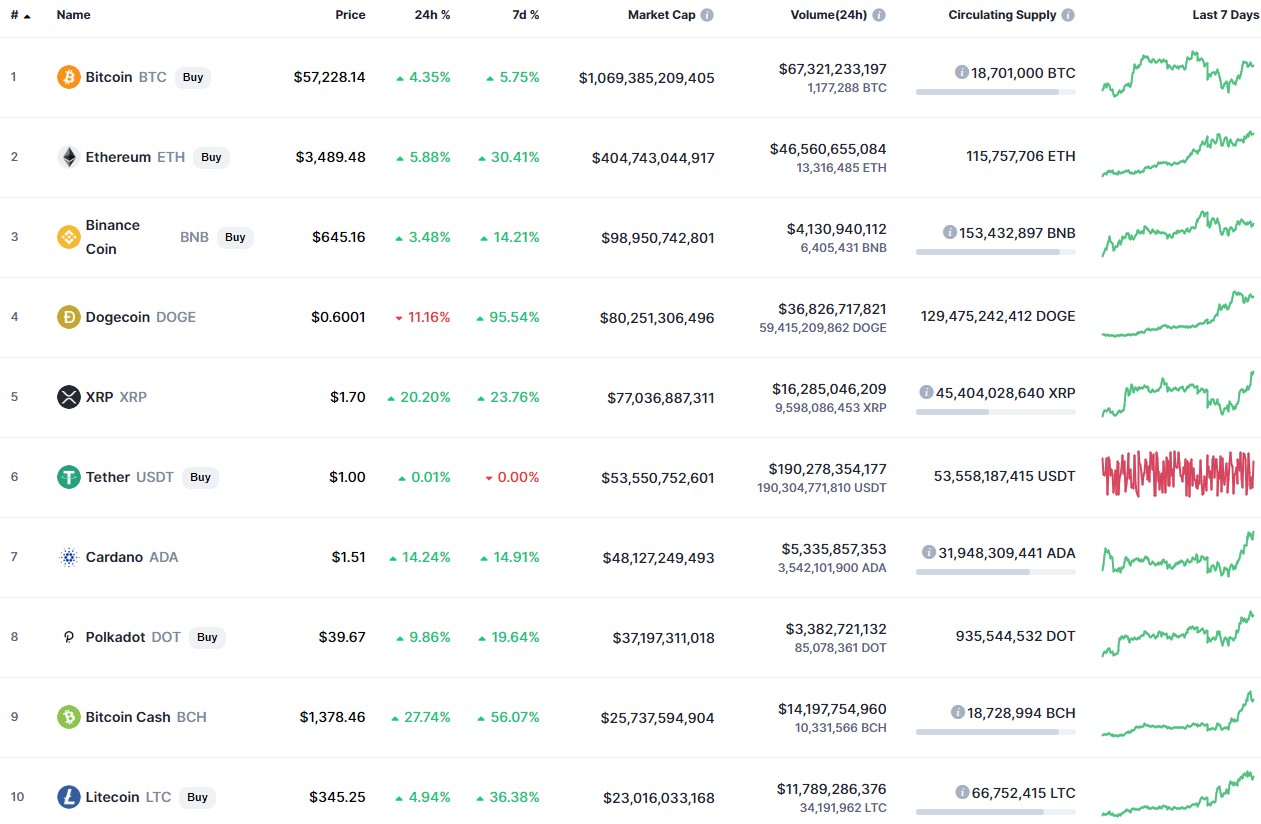Click the Bitcoin orange logo icon
This screenshot has height=824, width=1261.
click(68, 77)
